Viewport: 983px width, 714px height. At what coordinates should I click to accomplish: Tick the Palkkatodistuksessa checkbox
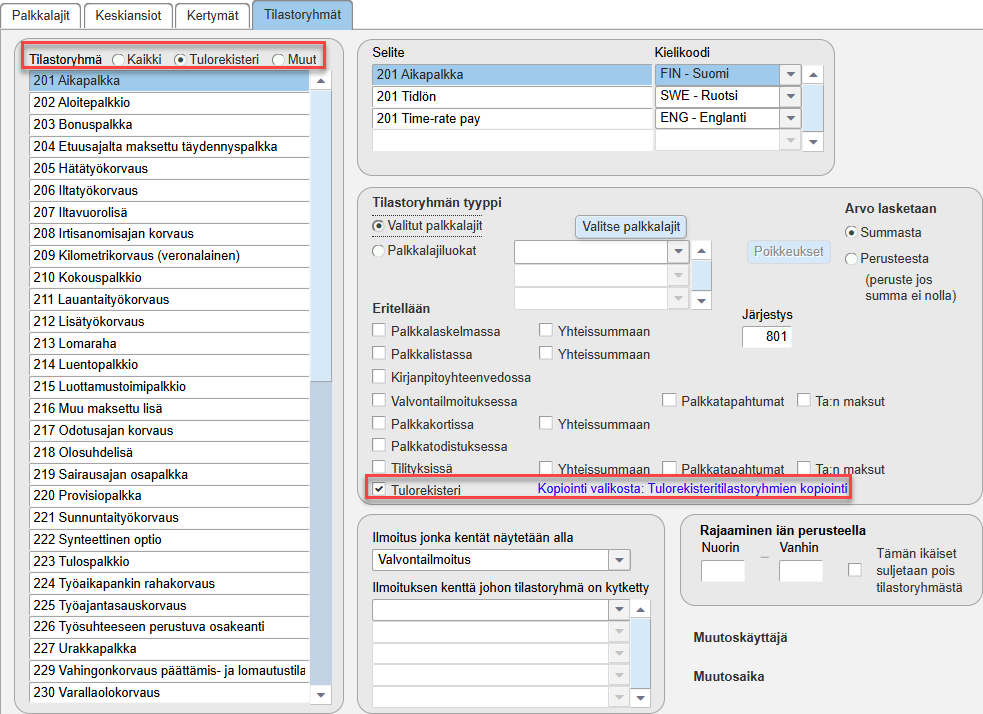pyautogui.click(x=379, y=445)
